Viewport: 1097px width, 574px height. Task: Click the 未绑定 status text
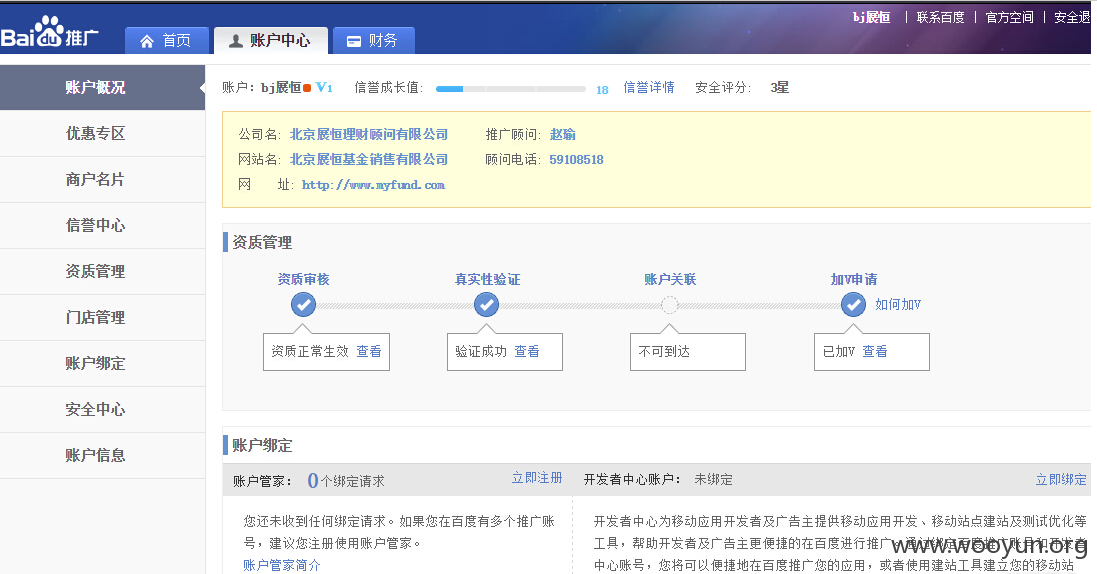[x=713, y=480]
